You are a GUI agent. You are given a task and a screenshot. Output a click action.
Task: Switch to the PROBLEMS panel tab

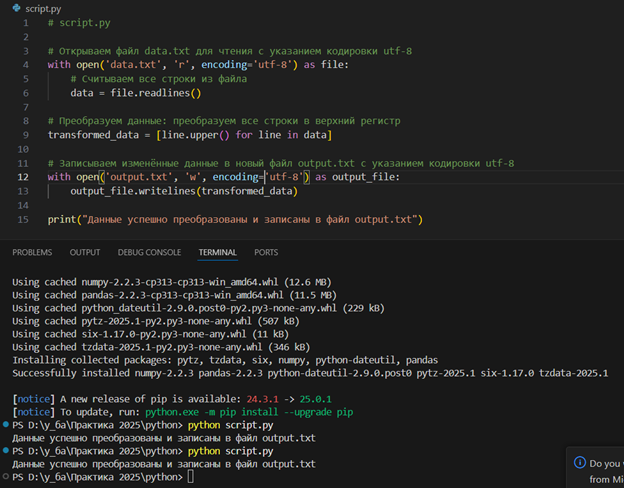pos(32,252)
